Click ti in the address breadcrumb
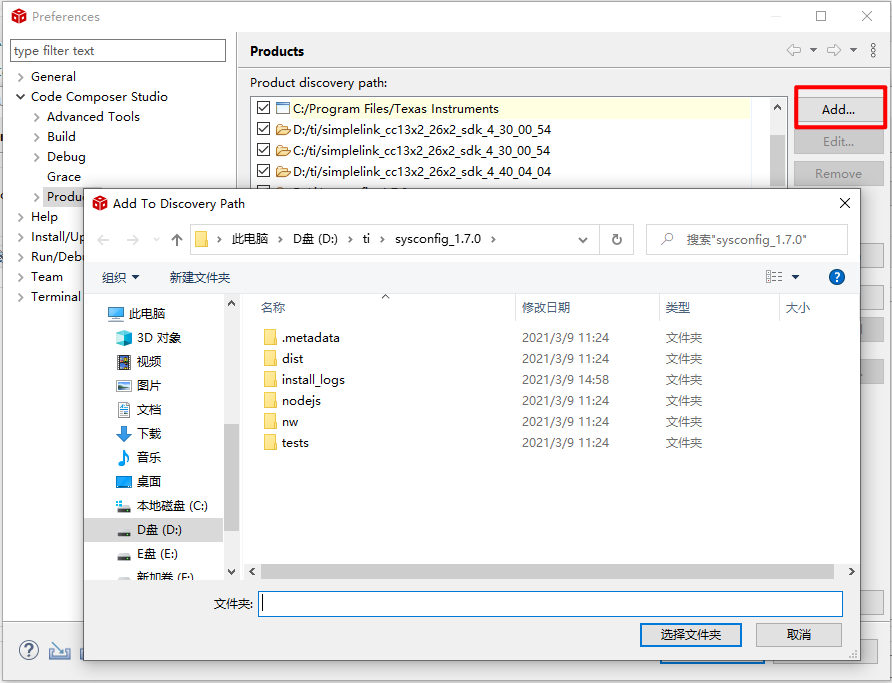Viewport: 892px width, 683px height. click(x=366, y=239)
